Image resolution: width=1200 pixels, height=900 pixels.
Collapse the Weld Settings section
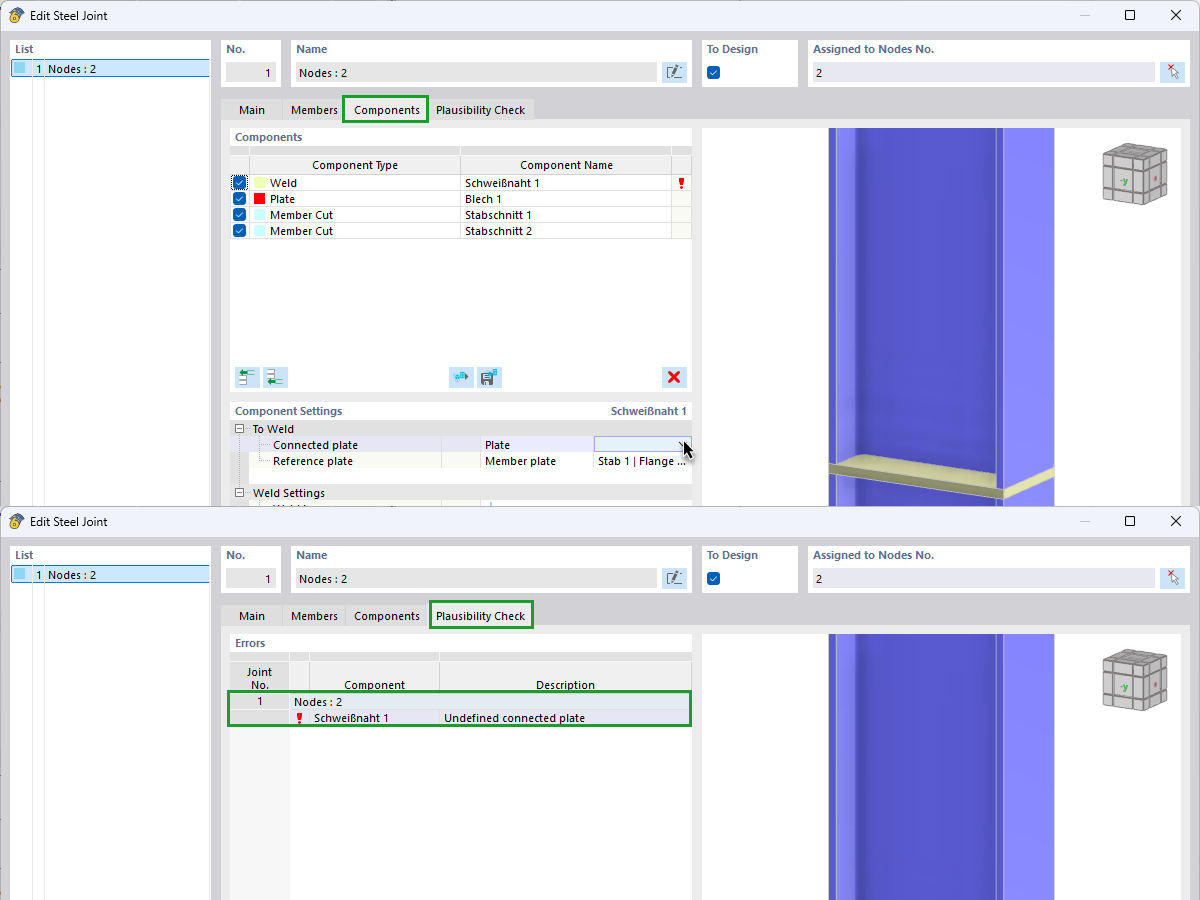pos(238,492)
